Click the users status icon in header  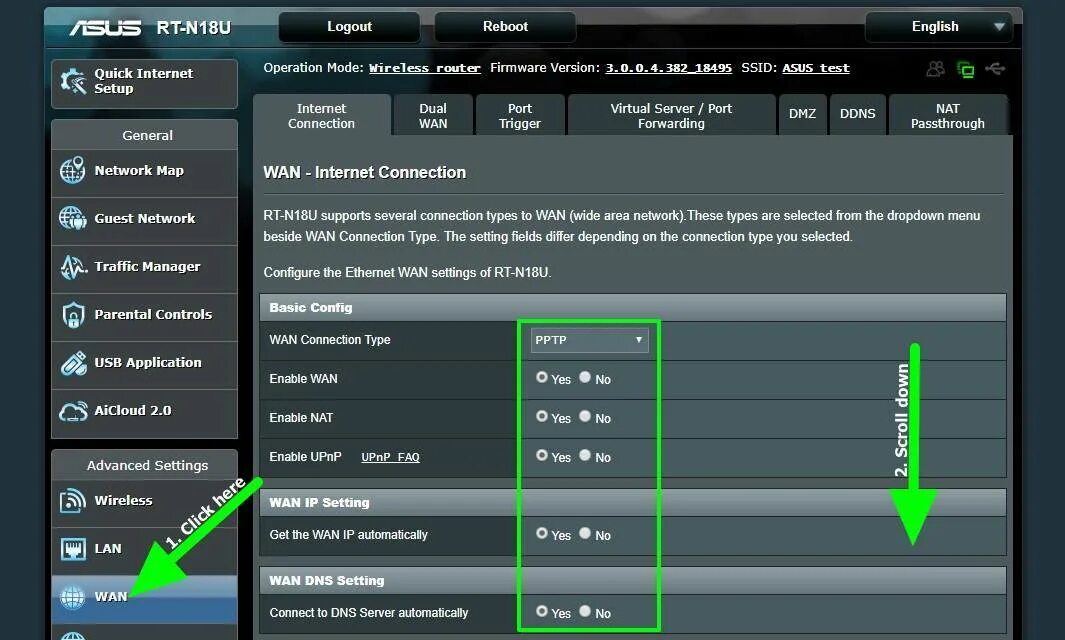click(935, 69)
